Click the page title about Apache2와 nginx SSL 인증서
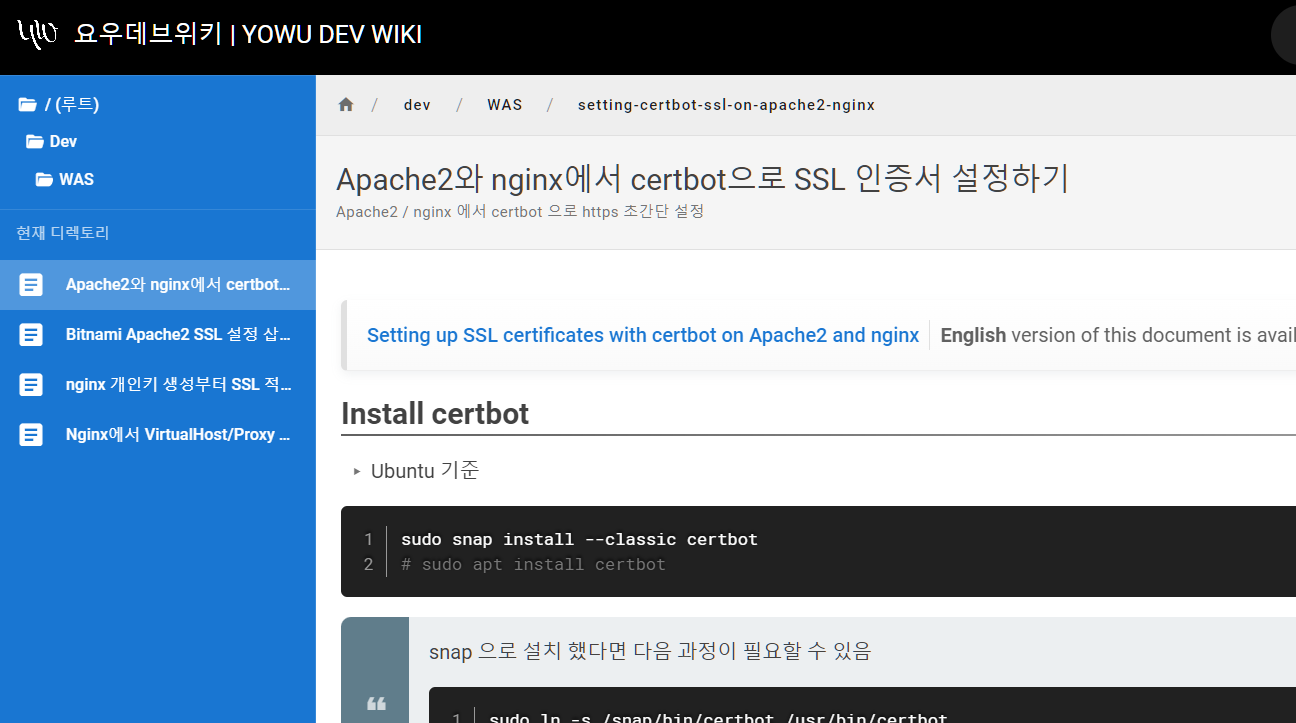Image resolution: width=1296 pixels, height=723 pixels. [703, 179]
